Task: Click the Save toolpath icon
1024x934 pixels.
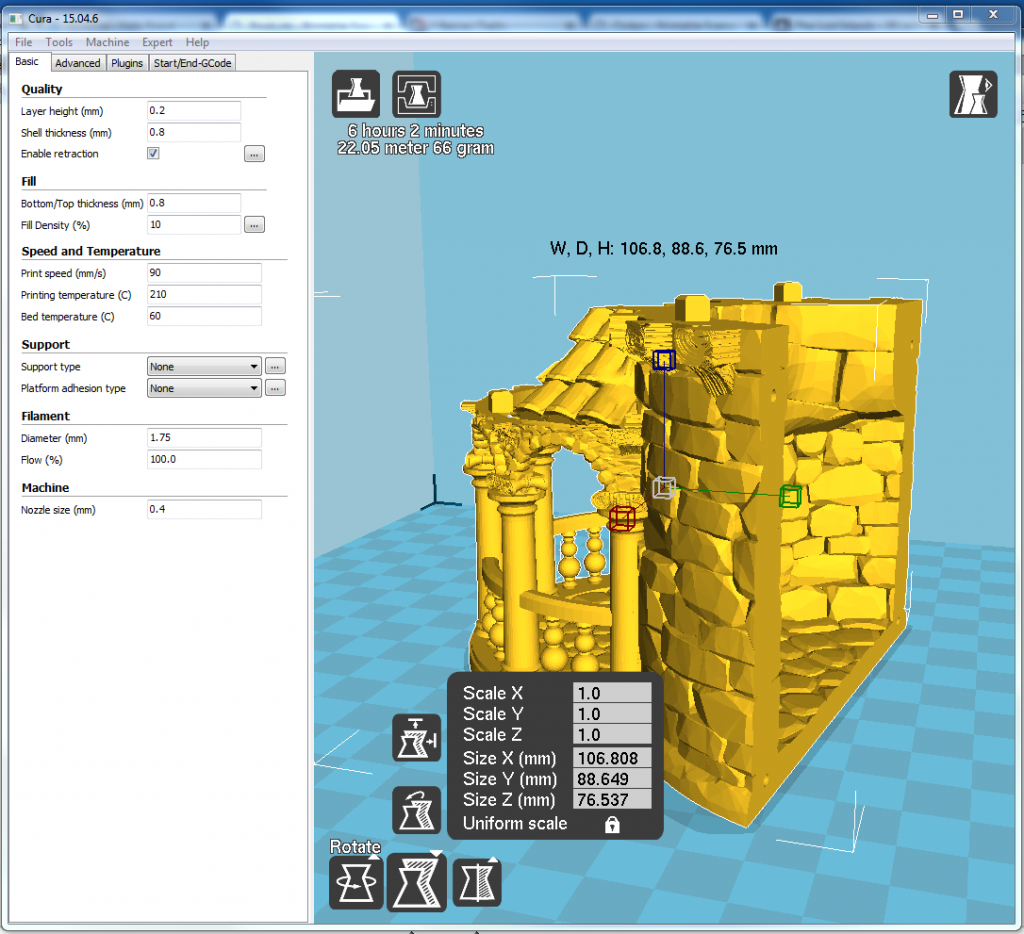Action: click(416, 95)
